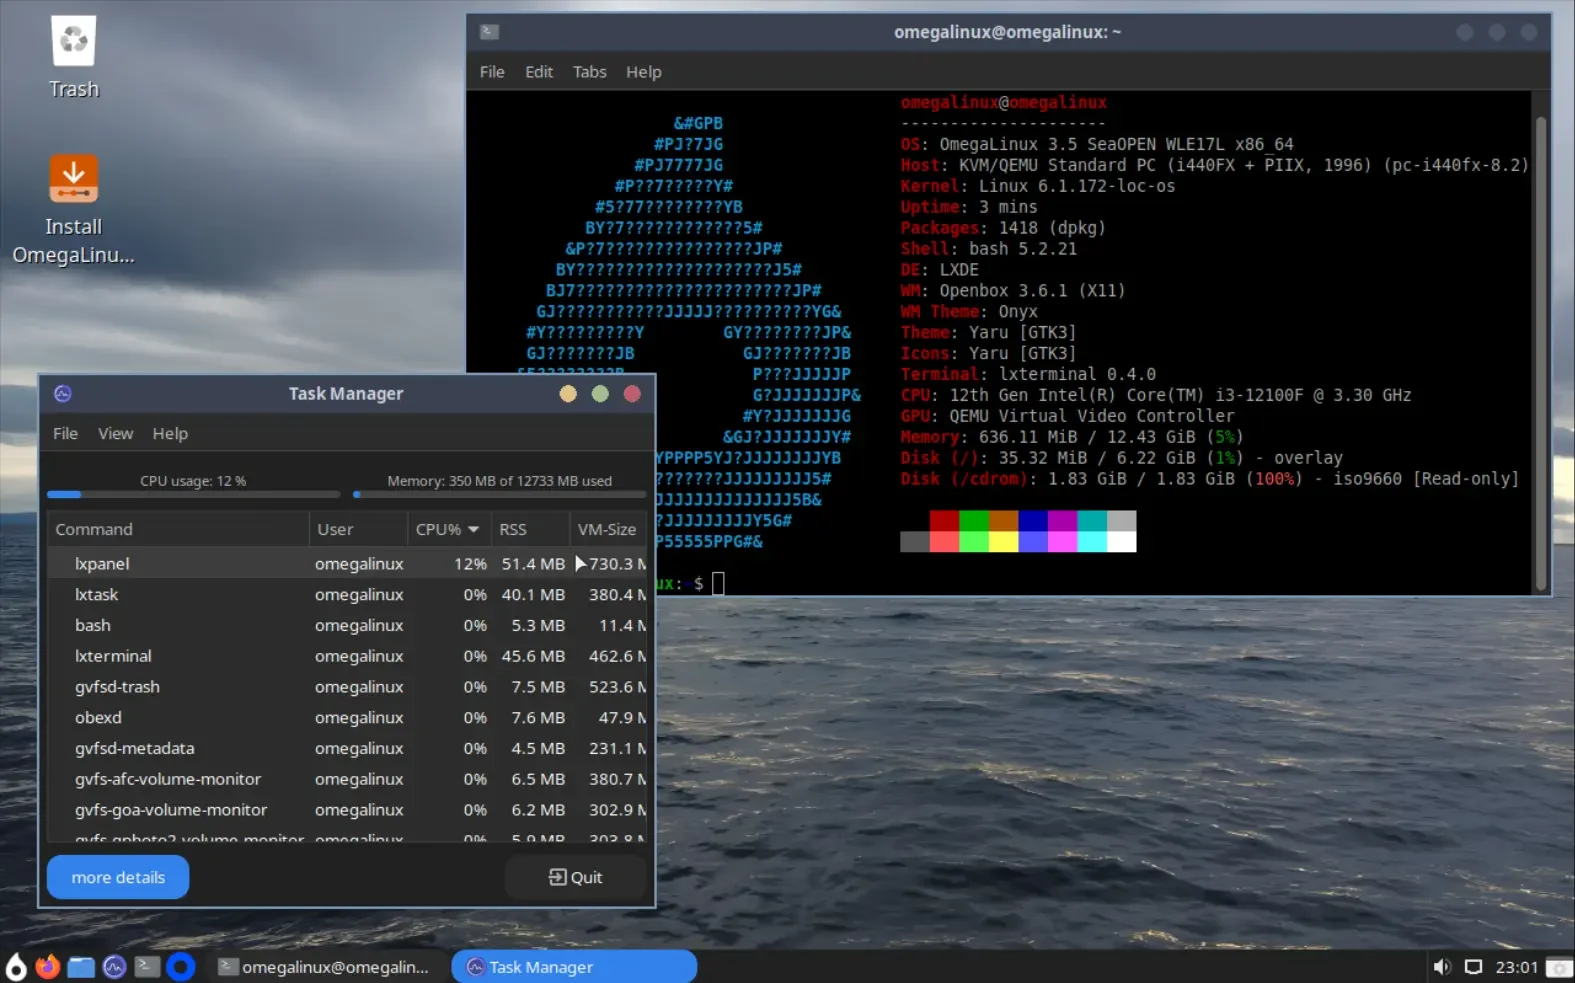This screenshot has height=983, width=1575.
Task: Click the 'GPU: QEMU Virtual Video Controller' line
Action: [1067, 416]
